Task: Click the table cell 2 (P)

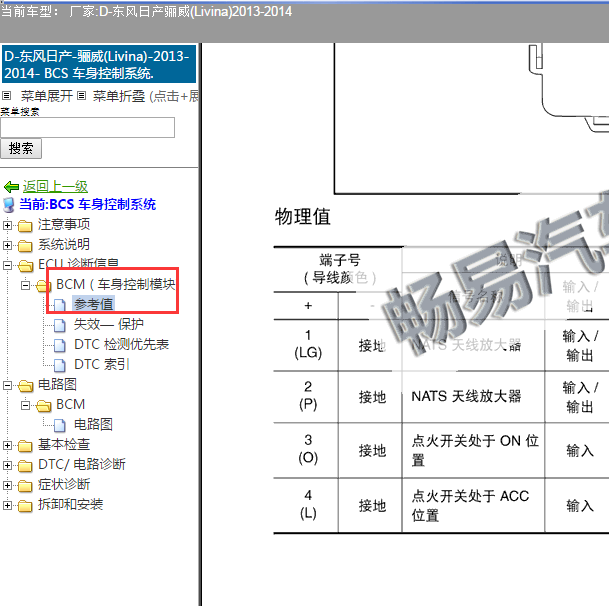Action: (x=308, y=396)
